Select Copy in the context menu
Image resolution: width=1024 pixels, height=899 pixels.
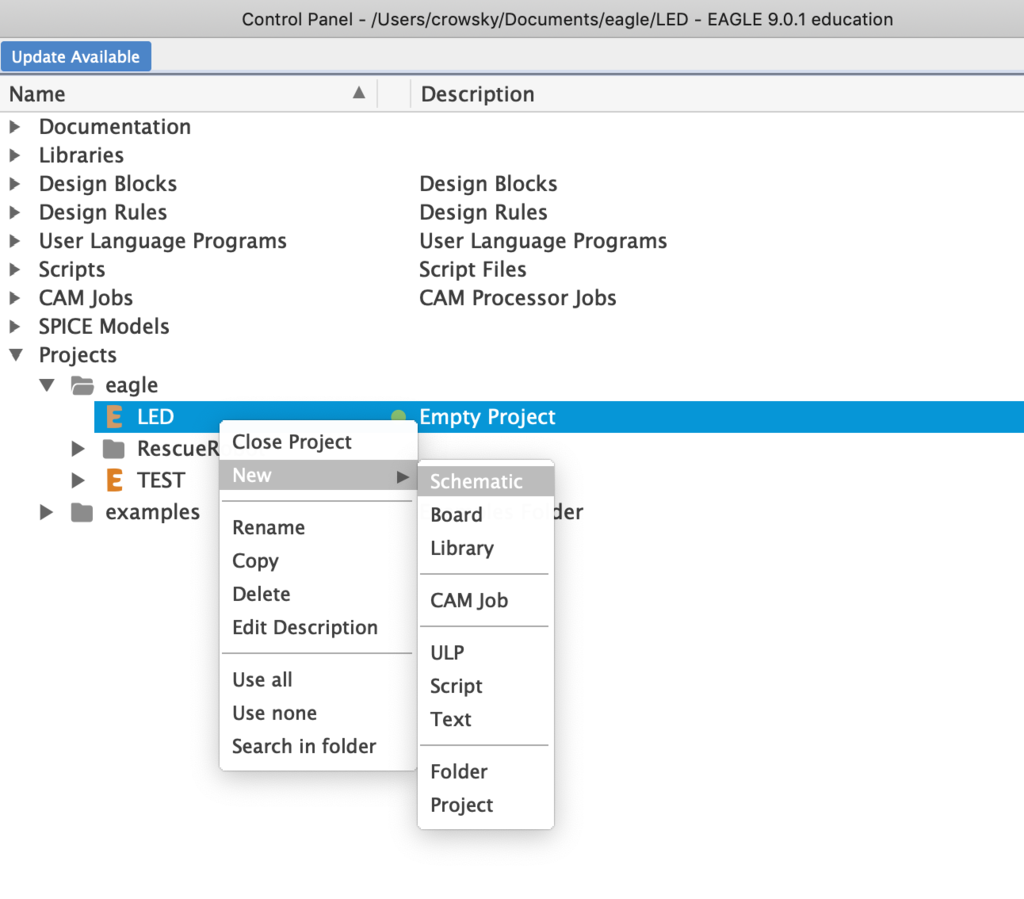[319, 561]
